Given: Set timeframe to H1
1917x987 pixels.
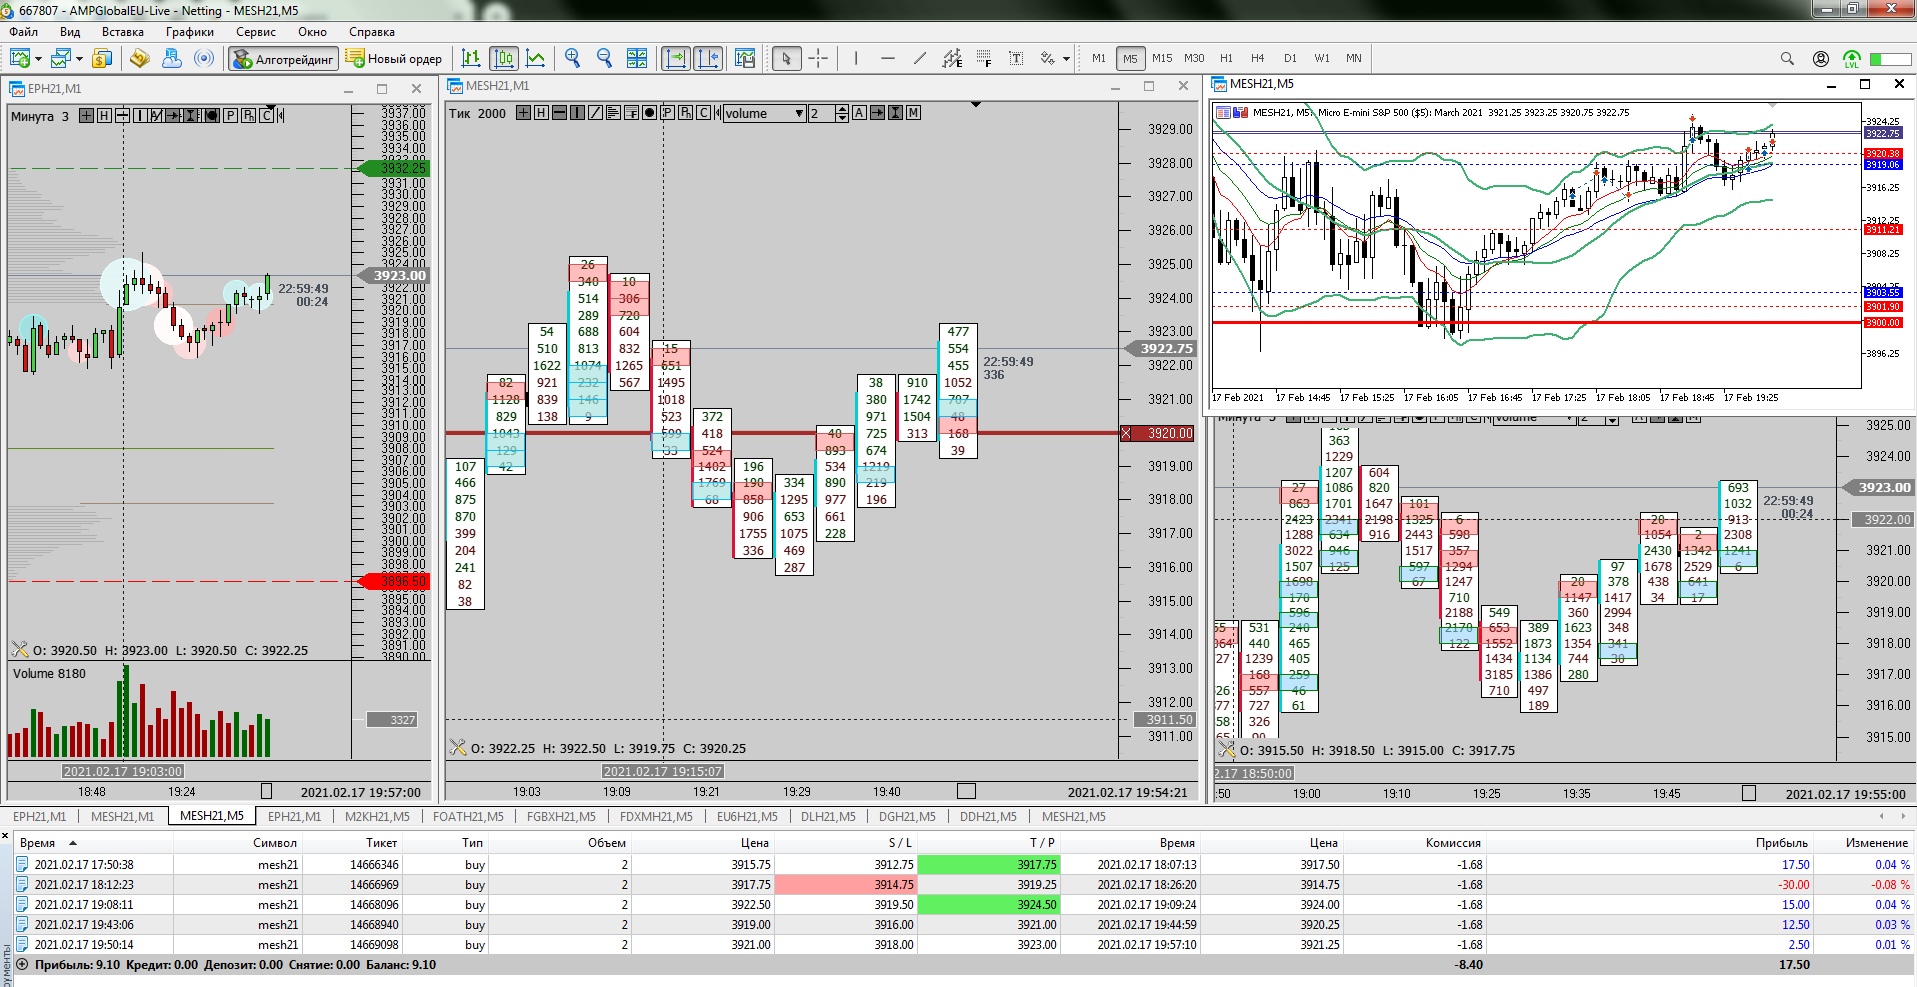Looking at the screenshot, I should coord(1227,58).
